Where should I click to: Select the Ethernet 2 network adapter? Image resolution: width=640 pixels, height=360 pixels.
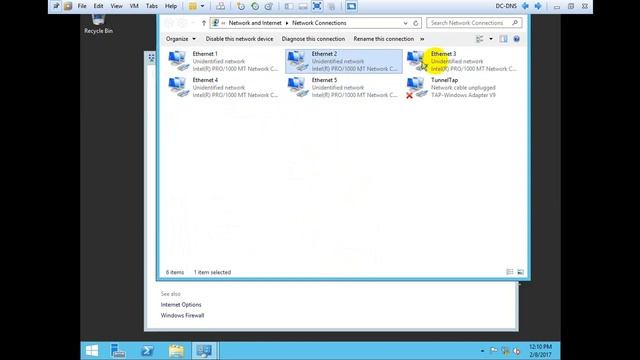pyautogui.click(x=344, y=61)
